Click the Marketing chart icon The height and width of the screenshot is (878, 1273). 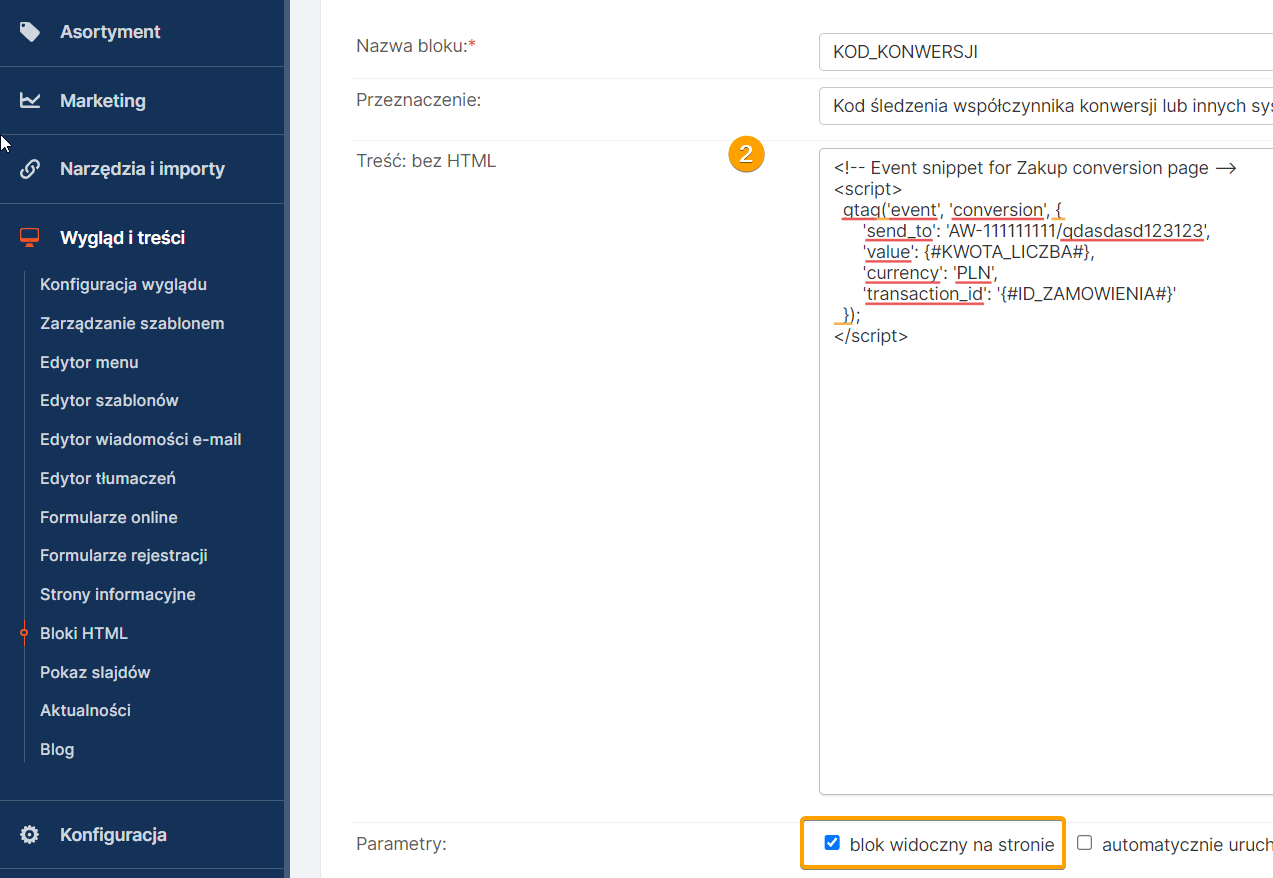30,101
